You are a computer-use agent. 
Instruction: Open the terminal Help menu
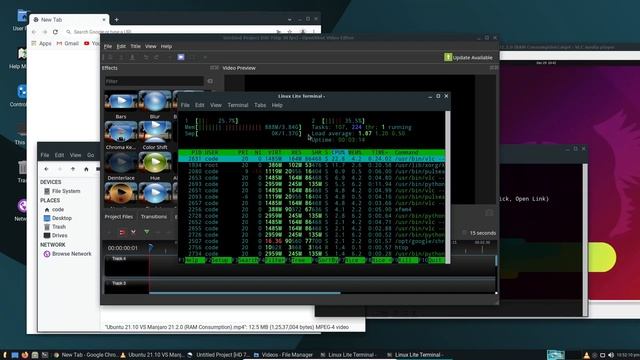click(x=277, y=105)
